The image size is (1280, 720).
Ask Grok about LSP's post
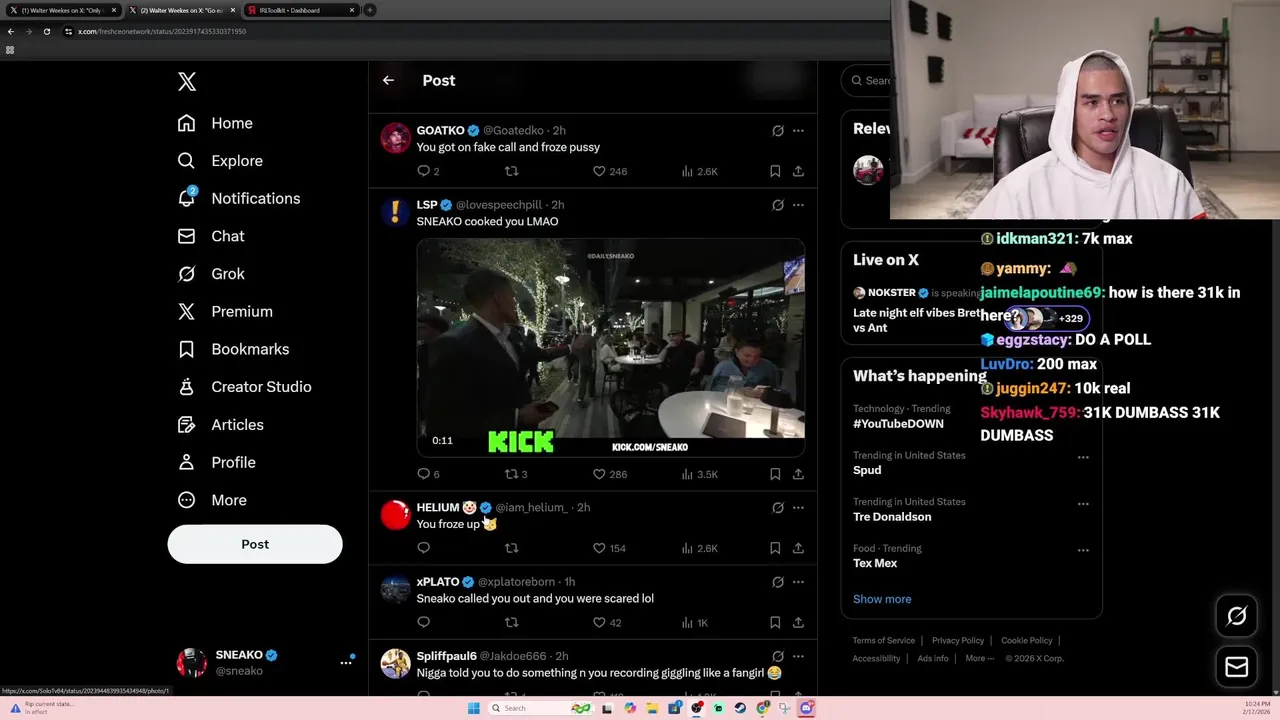coord(778,205)
